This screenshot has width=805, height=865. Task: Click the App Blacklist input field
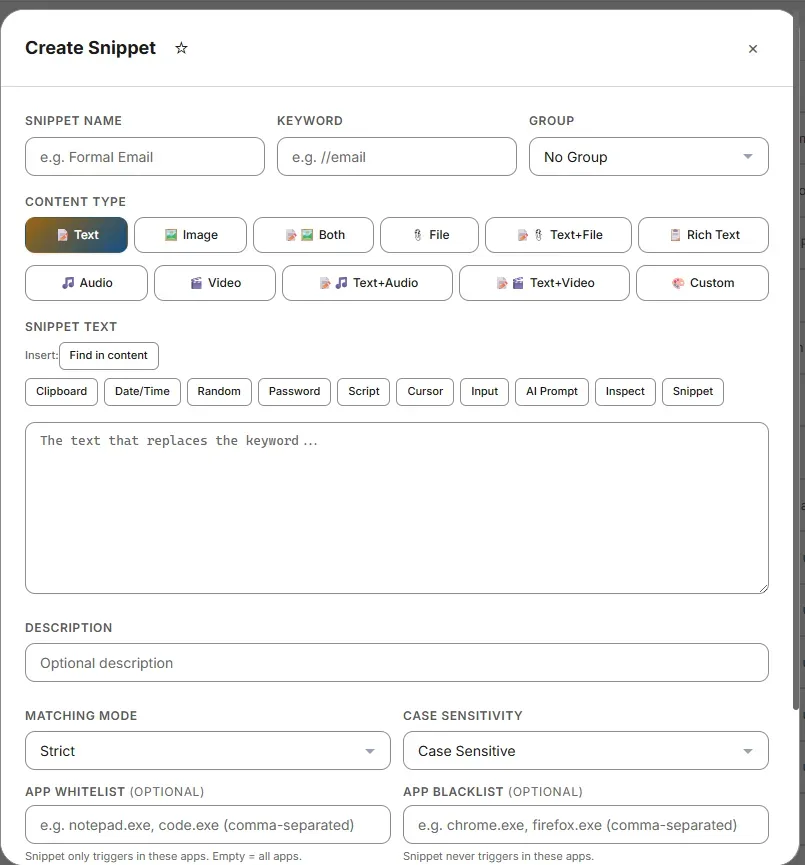[586, 825]
